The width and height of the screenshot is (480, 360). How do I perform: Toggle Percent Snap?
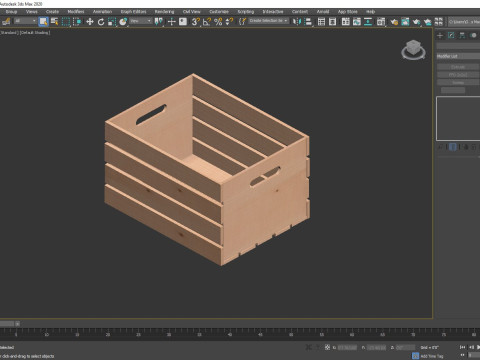(218, 22)
